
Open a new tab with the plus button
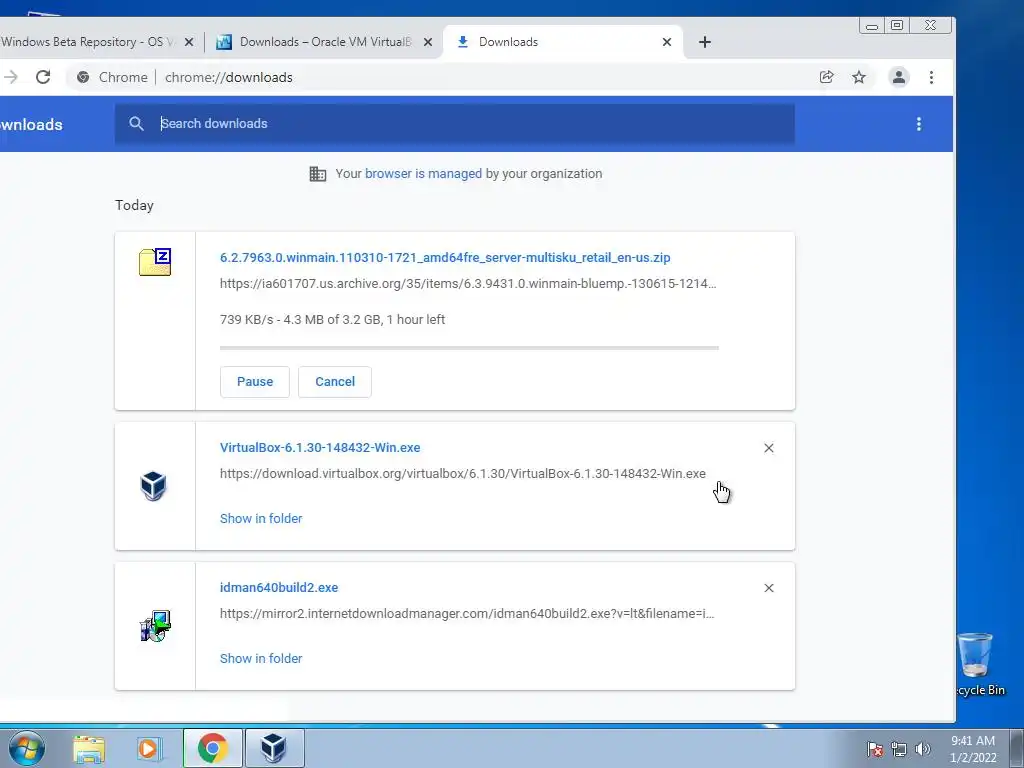tap(705, 42)
